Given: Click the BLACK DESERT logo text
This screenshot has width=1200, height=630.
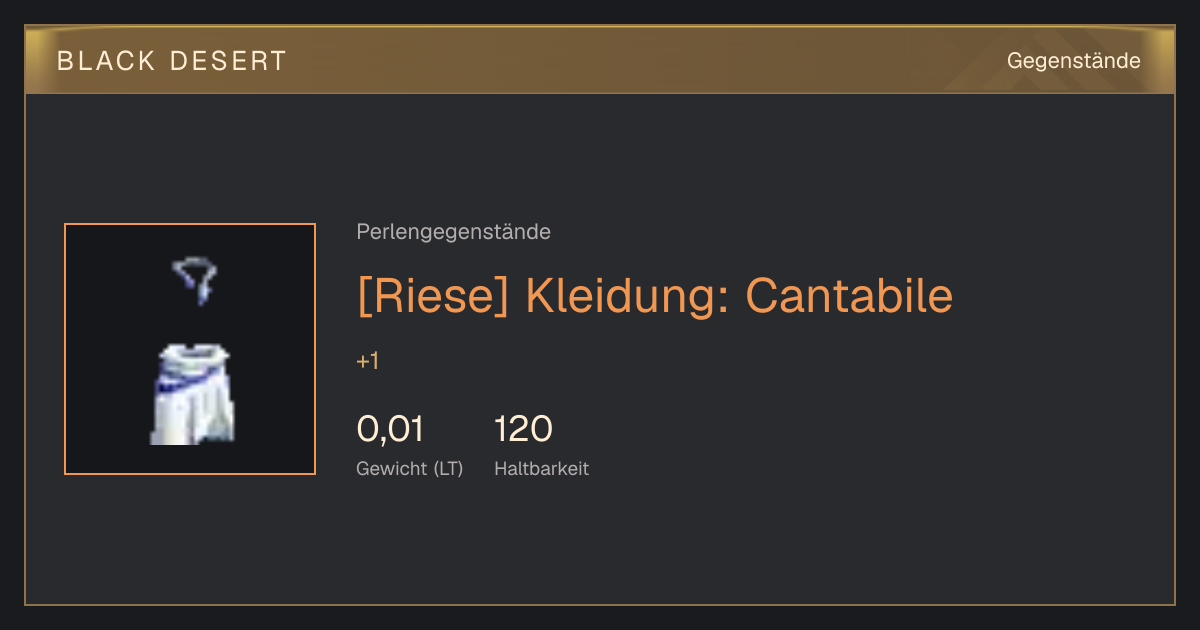Looking at the screenshot, I should click(x=172, y=61).
